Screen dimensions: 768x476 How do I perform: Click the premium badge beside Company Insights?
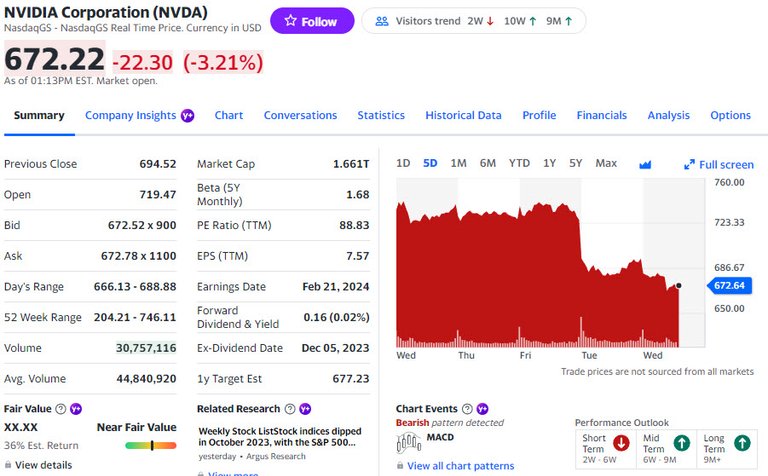pyautogui.click(x=188, y=116)
